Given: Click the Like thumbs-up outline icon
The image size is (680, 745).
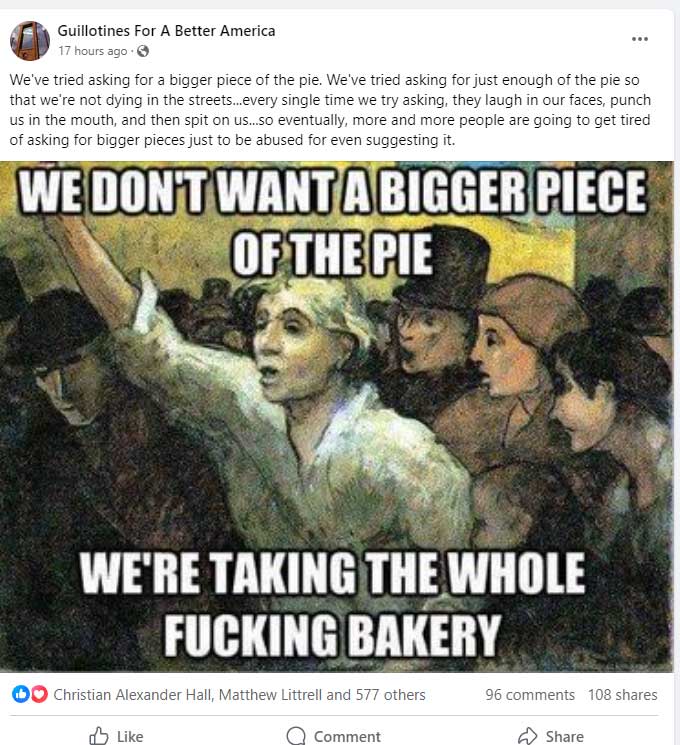Looking at the screenshot, I should tap(99, 736).
